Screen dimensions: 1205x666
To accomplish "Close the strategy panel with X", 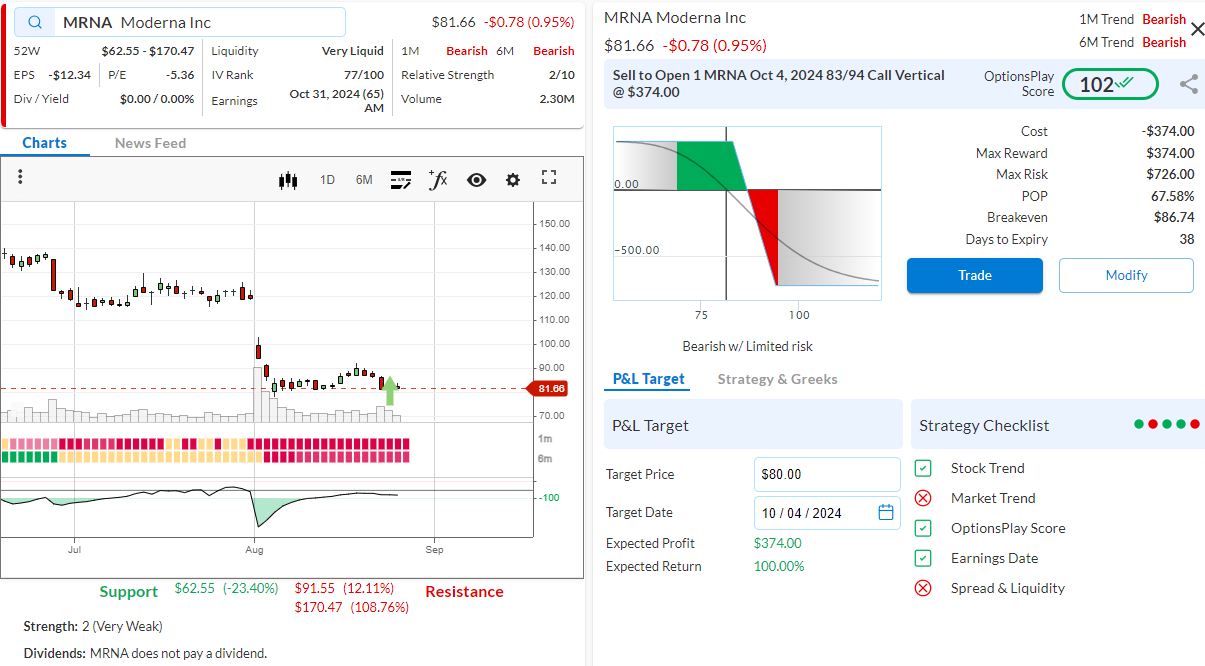I will [x=1197, y=29].
